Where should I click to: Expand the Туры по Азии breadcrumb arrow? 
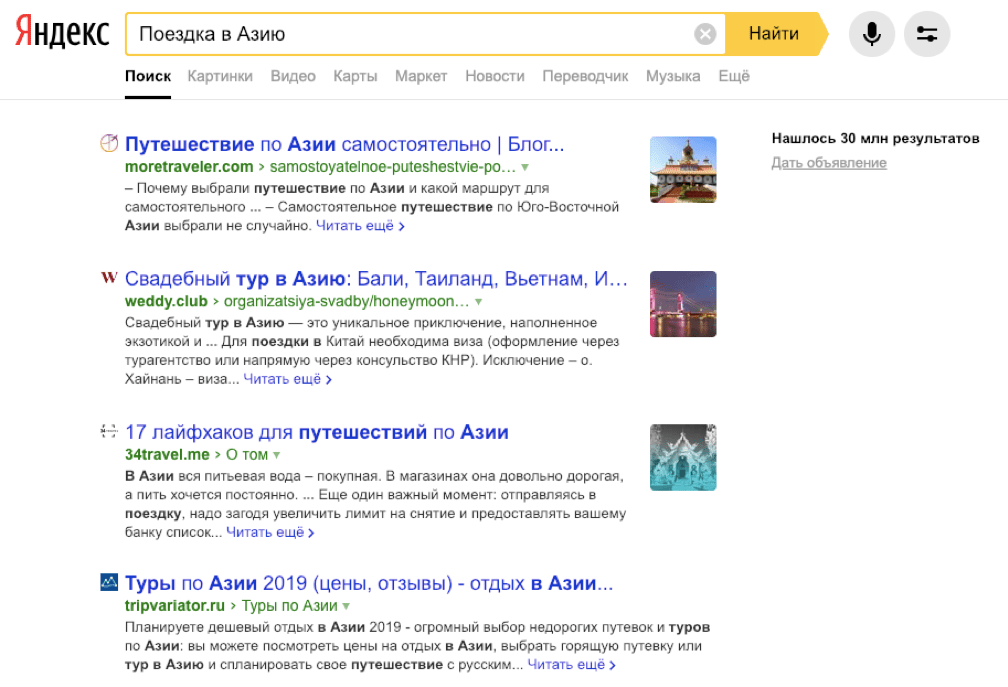(x=346, y=608)
